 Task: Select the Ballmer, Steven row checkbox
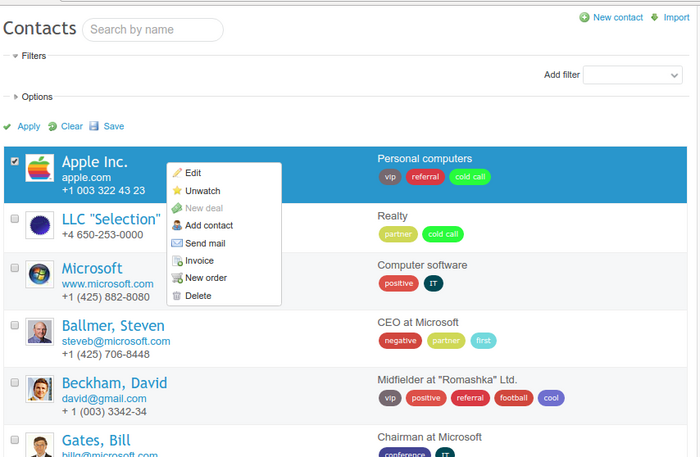click(14, 325)
